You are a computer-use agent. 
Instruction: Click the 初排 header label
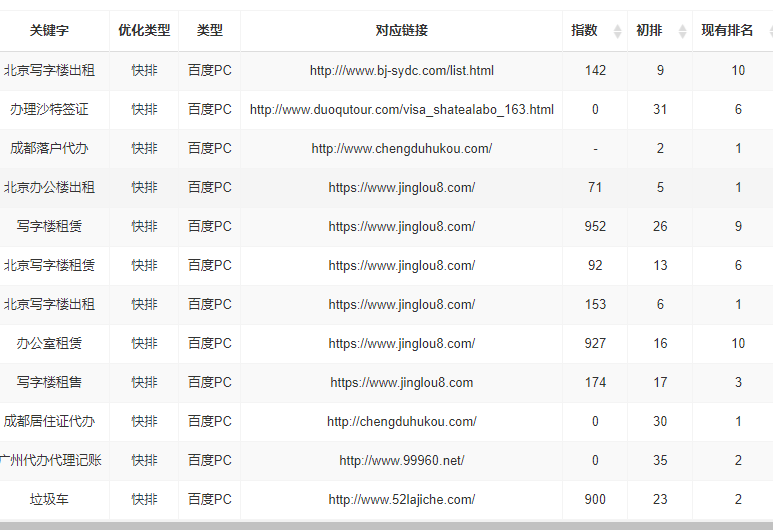point(649,31)
